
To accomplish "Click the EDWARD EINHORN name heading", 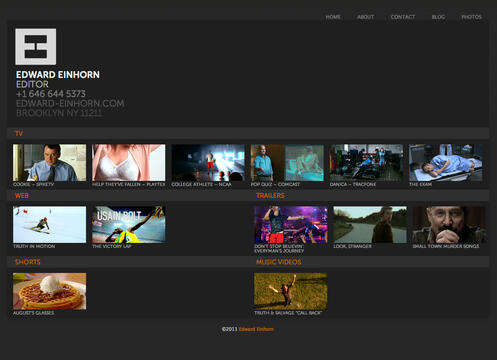I will click(x=58, y=75).
